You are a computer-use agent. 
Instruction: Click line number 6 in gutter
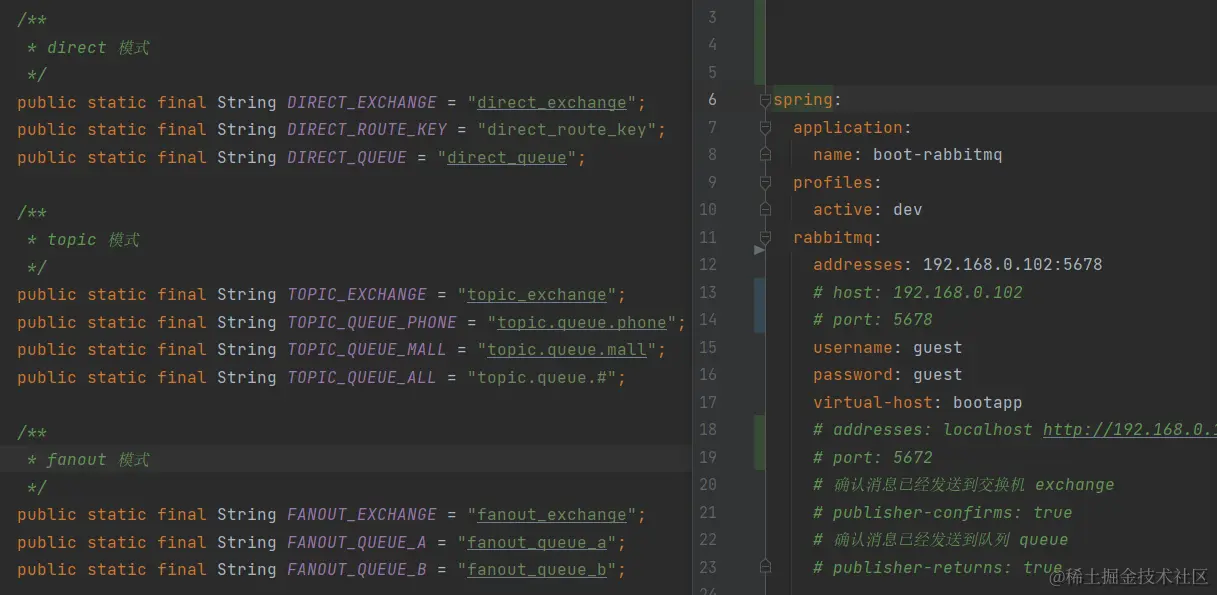click(x=712, y=100)
